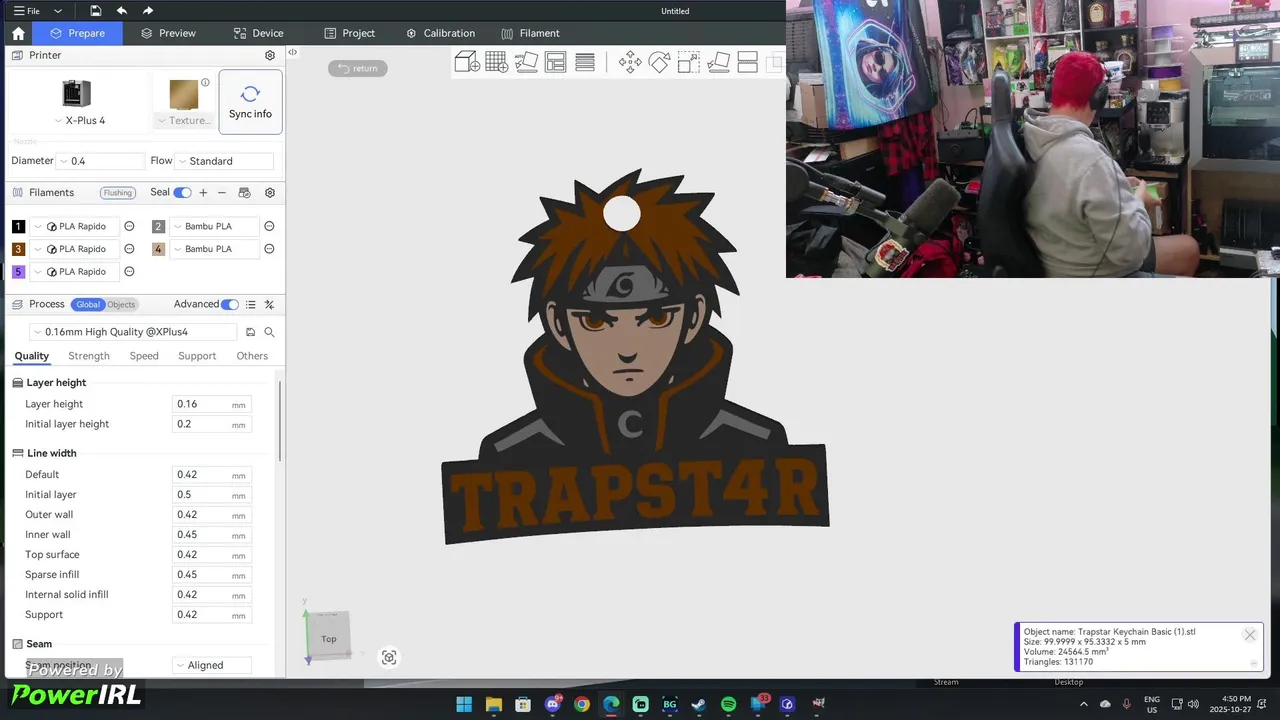Search process settings magnifier icon
This screenshot has height=720, width=1280.
(x=269, y=332)
